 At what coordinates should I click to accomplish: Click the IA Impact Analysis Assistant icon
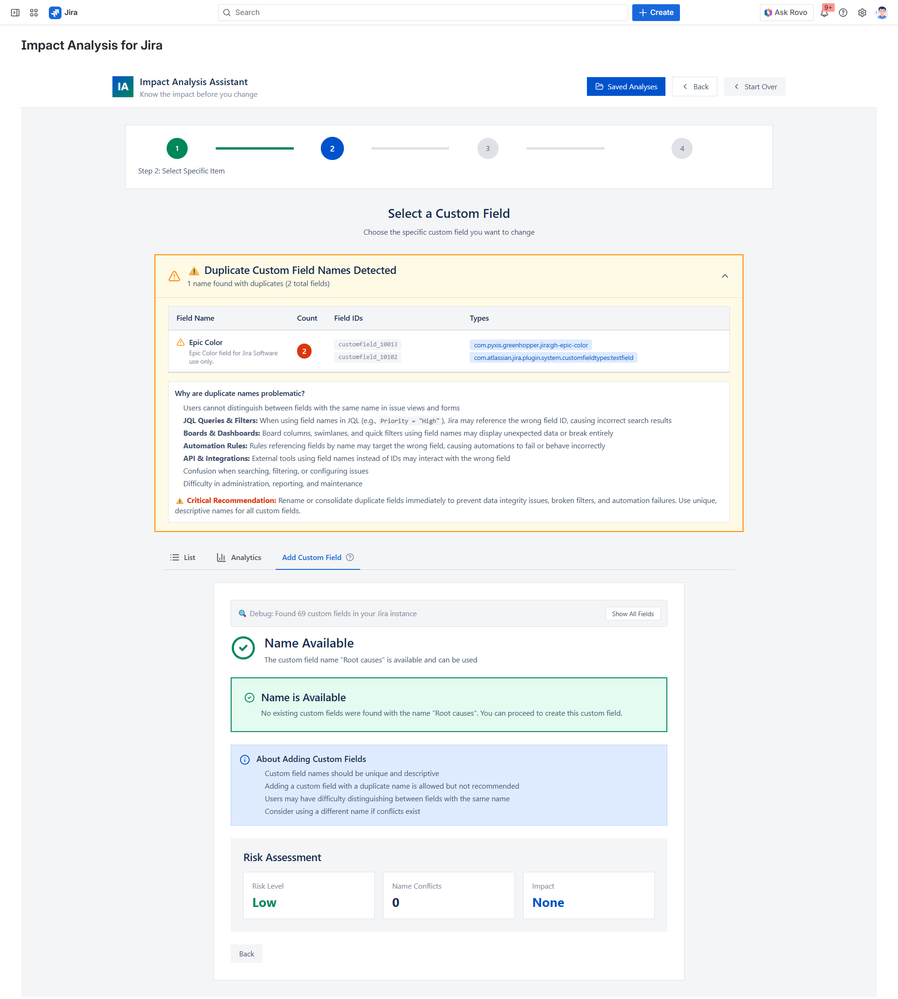point(122,86)
